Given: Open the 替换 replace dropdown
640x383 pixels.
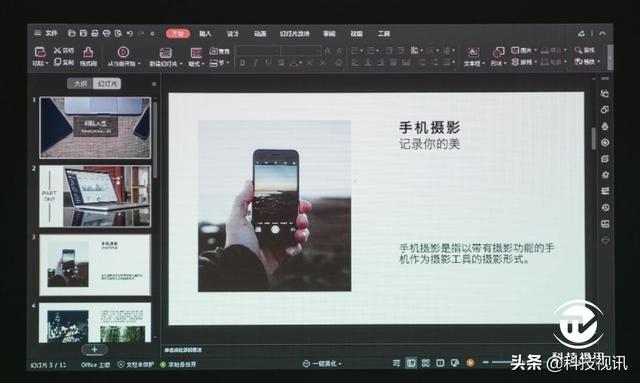Looking at the screenshot, I should [x=587, y=62].
